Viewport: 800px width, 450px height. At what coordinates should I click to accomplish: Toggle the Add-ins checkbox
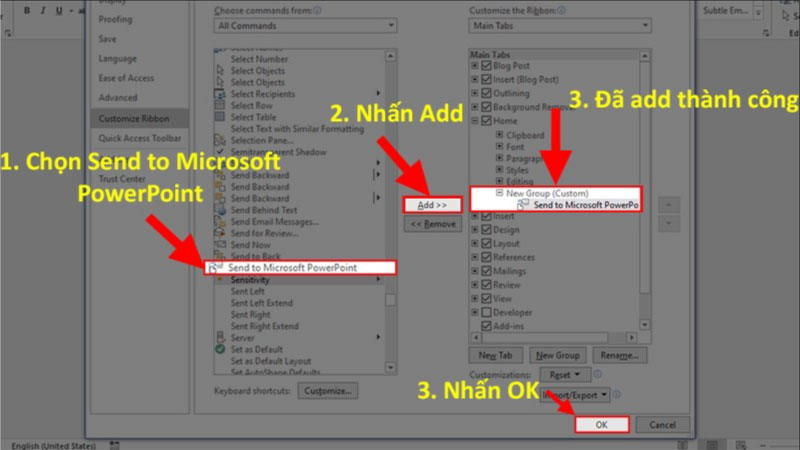(486, 326)
